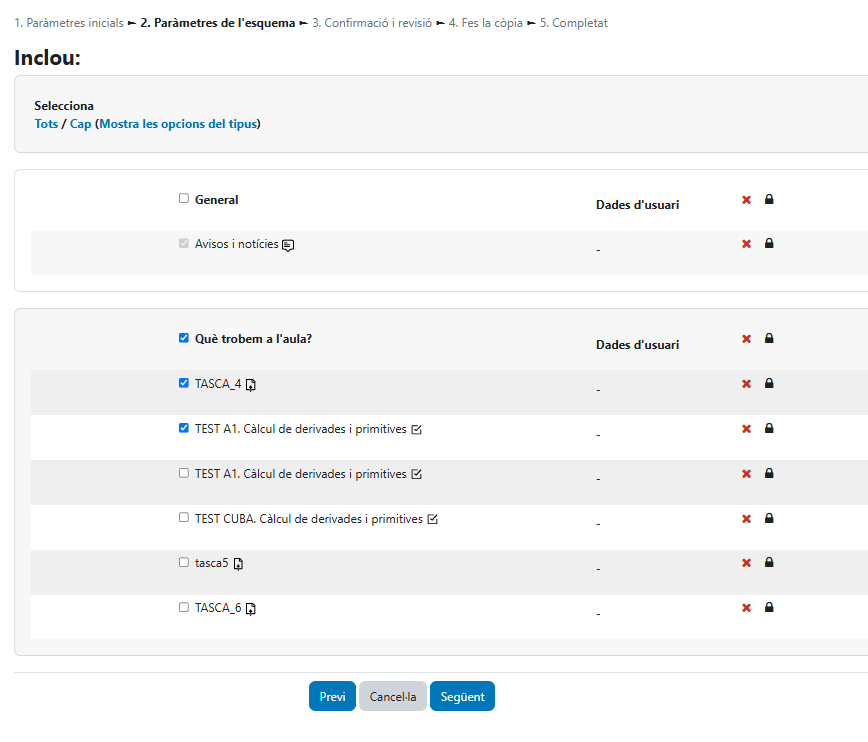Screen dimensions: 868x742
Task: Uncheck the Què trobem a l'aula? checkbox
Action: pyautogui.click(x=184, y=338)
